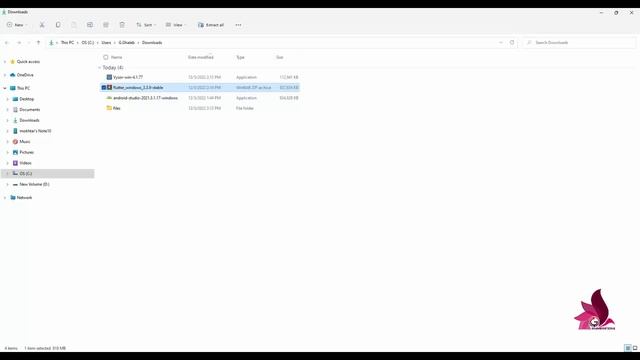The image size is (640, 360).
Task: Click OS (C:) in the address breadcrumb
Action: [x=87, y=42]
